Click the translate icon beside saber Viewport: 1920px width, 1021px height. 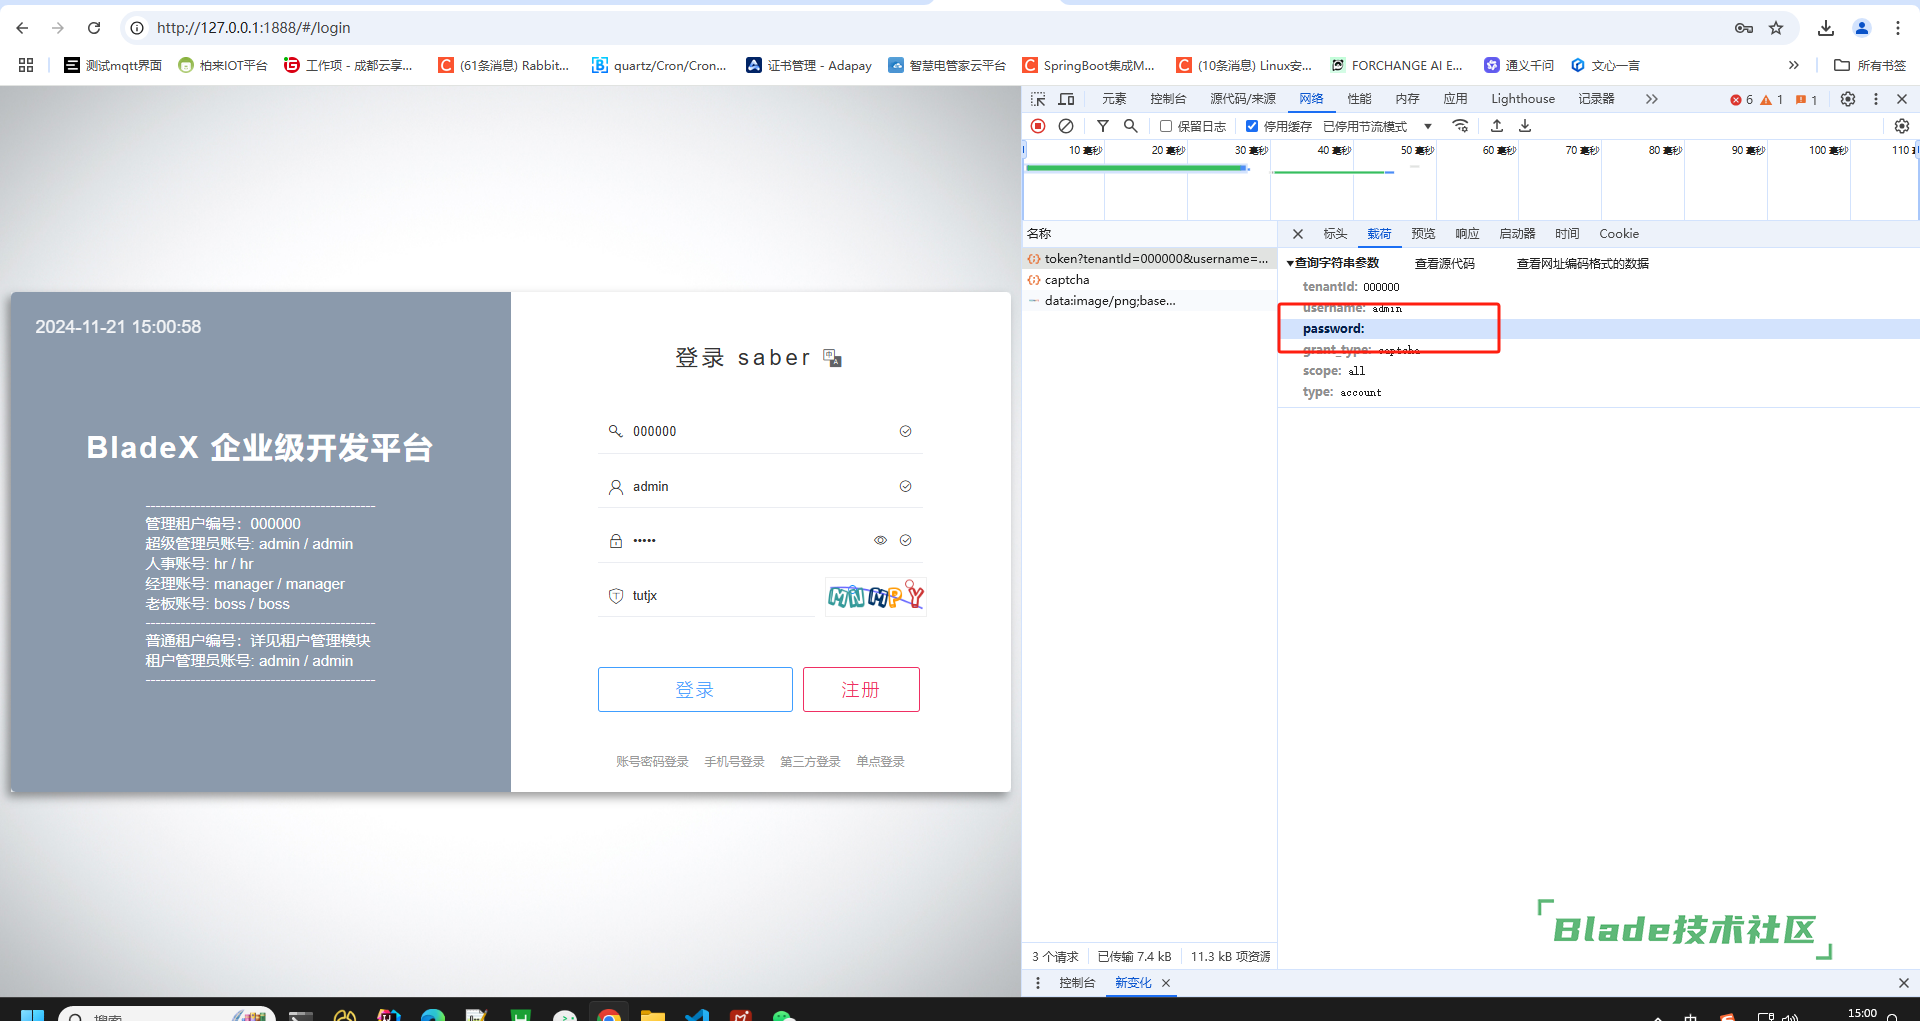832,358
